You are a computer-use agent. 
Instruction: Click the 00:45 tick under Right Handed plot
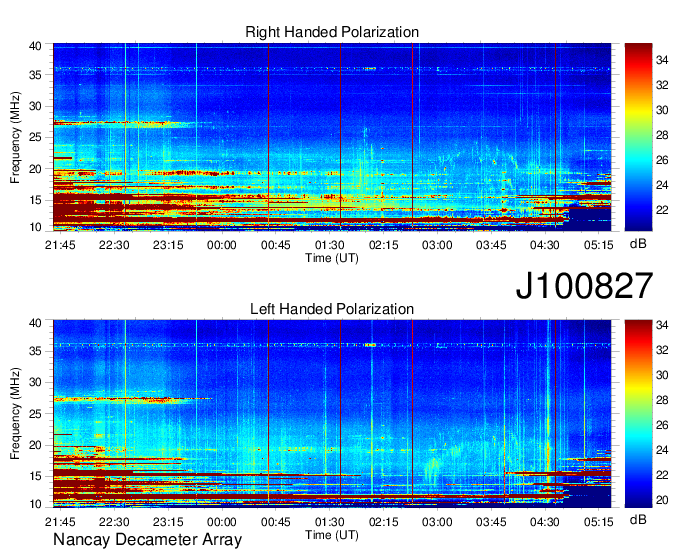click(275, 245)
